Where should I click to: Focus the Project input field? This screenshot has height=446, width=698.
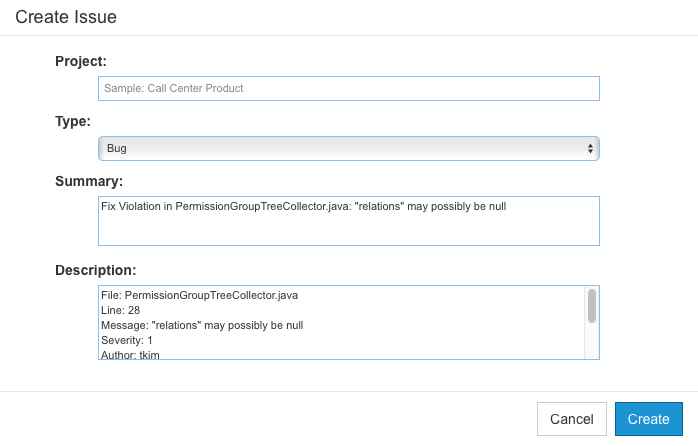(349, 88)
